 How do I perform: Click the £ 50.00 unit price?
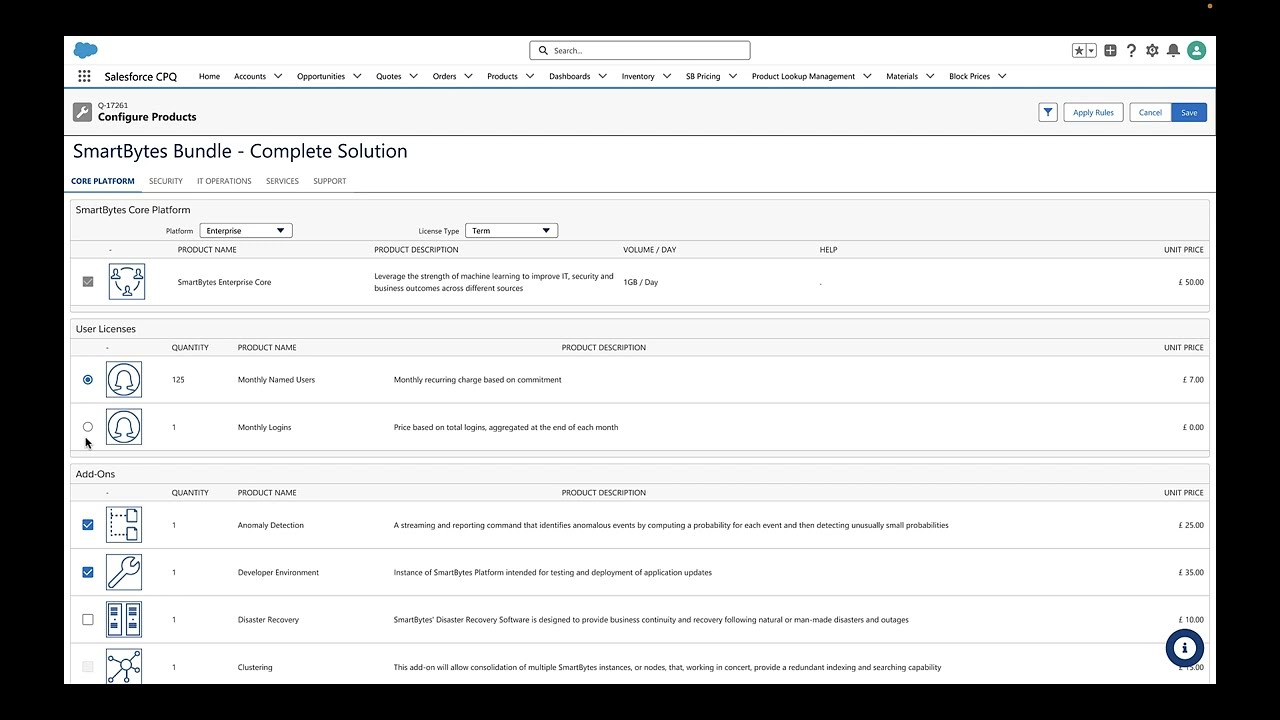1191,282
